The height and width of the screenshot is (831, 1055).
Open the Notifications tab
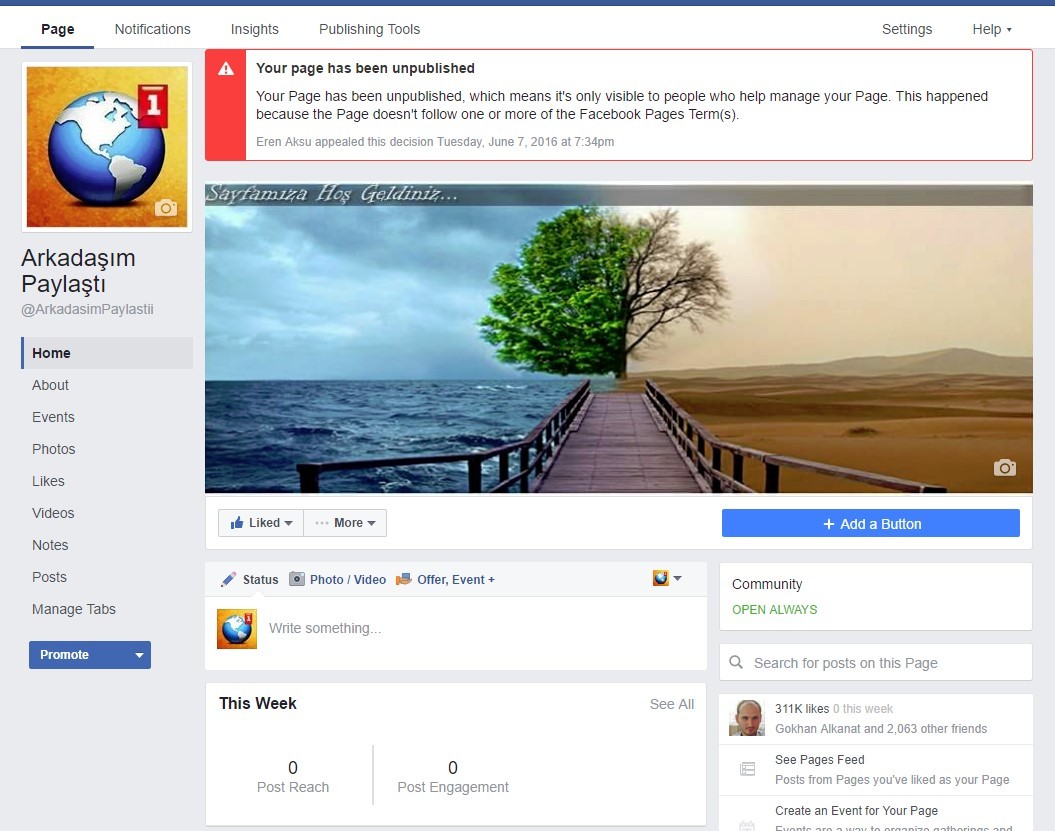tap(153, 29)
